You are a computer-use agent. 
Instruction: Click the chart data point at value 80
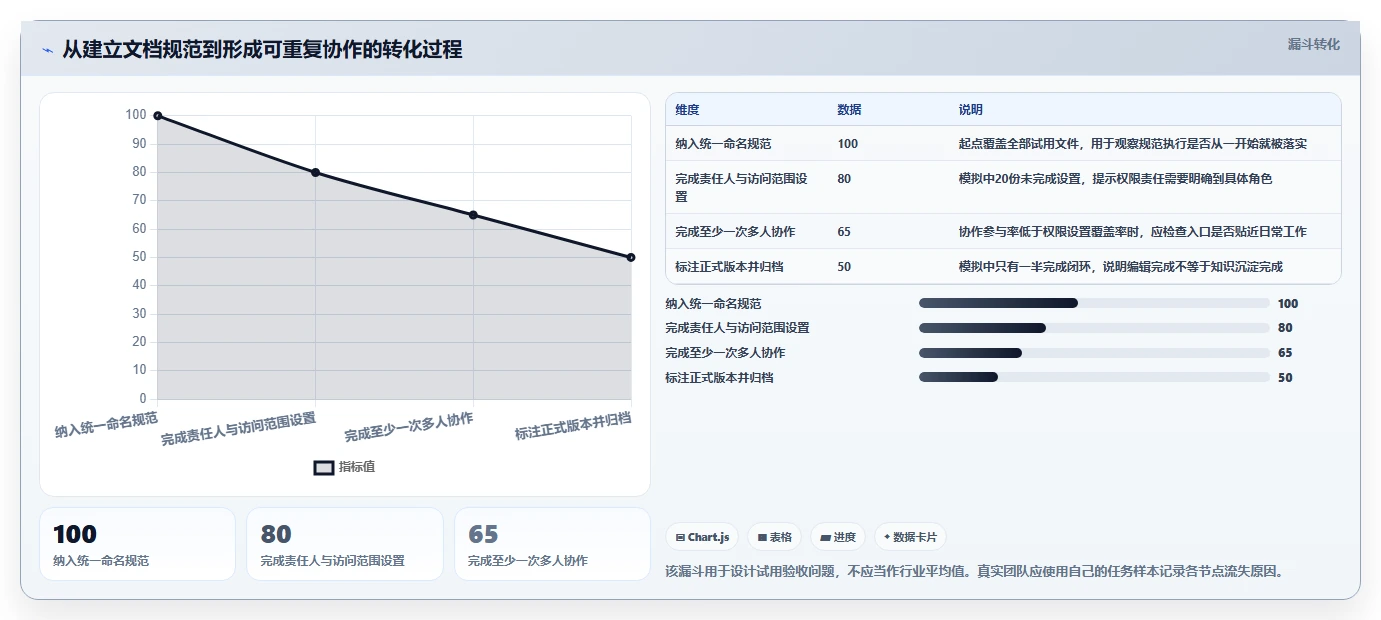(x=315, y=172)
